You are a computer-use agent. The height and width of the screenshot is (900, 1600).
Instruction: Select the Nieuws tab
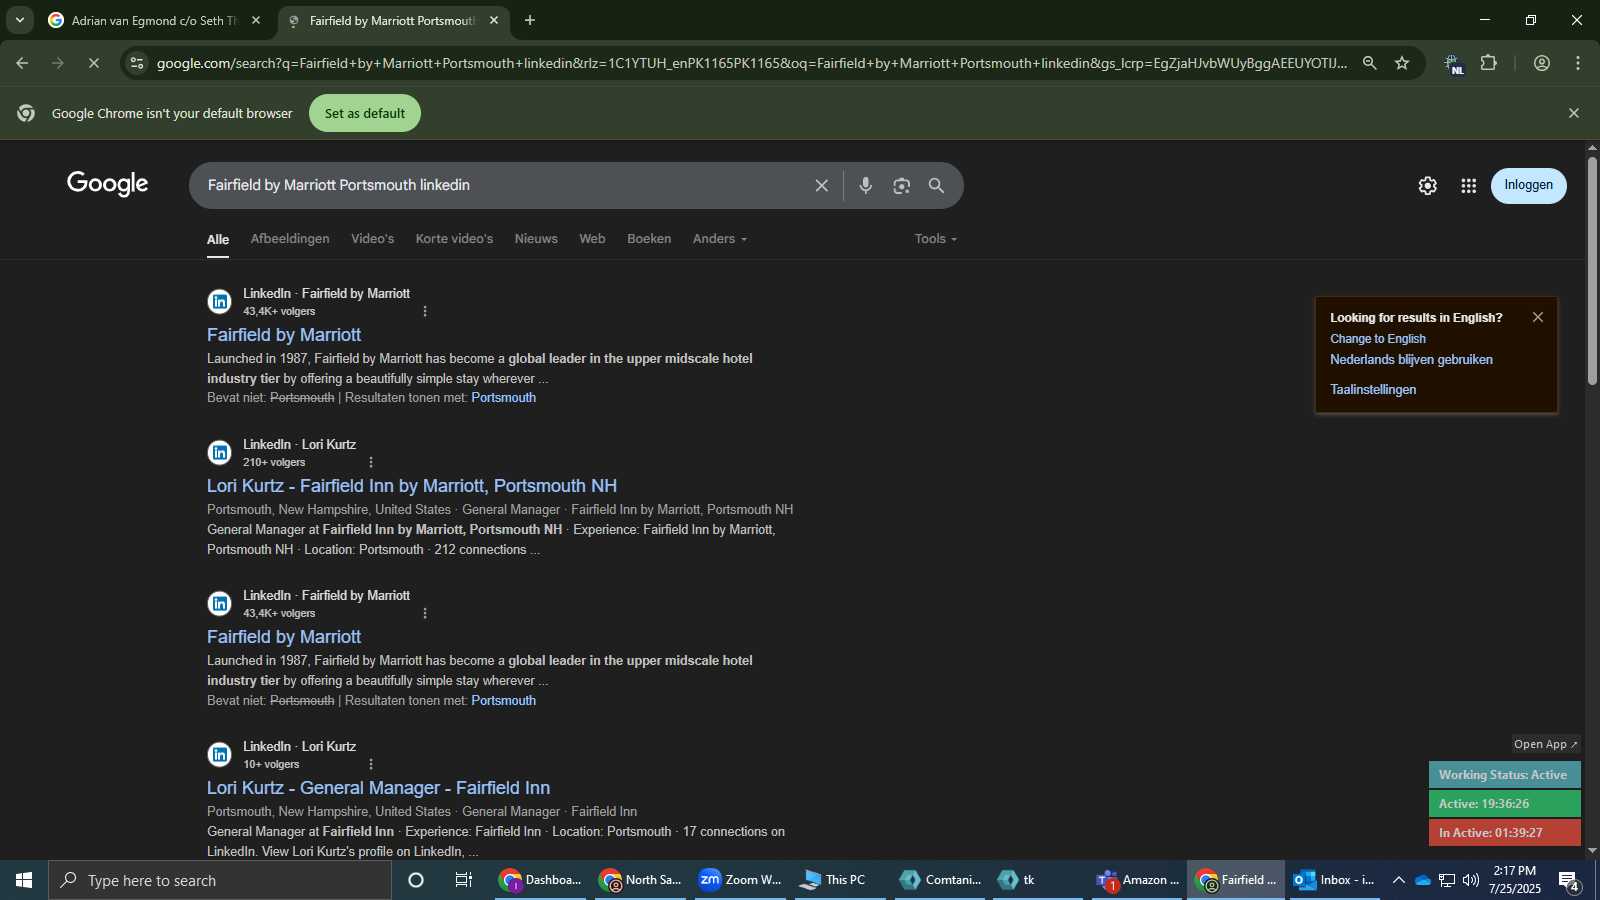[536, 239]
